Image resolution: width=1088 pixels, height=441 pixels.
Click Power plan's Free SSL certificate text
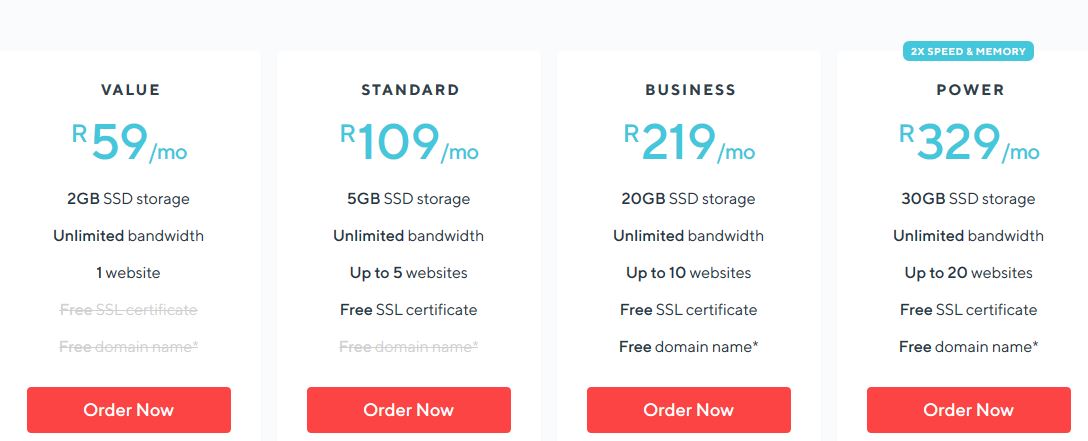pyautogui.click(x=969, y=310)
